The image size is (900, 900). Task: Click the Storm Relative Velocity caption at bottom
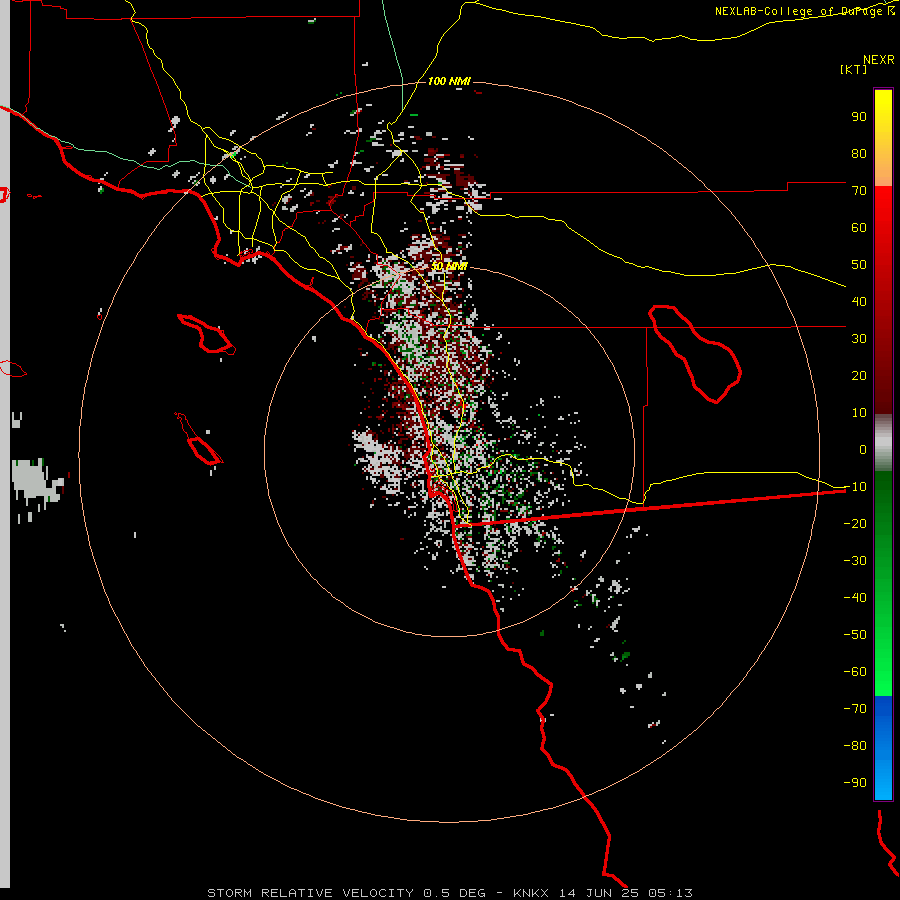pos(449,893)
